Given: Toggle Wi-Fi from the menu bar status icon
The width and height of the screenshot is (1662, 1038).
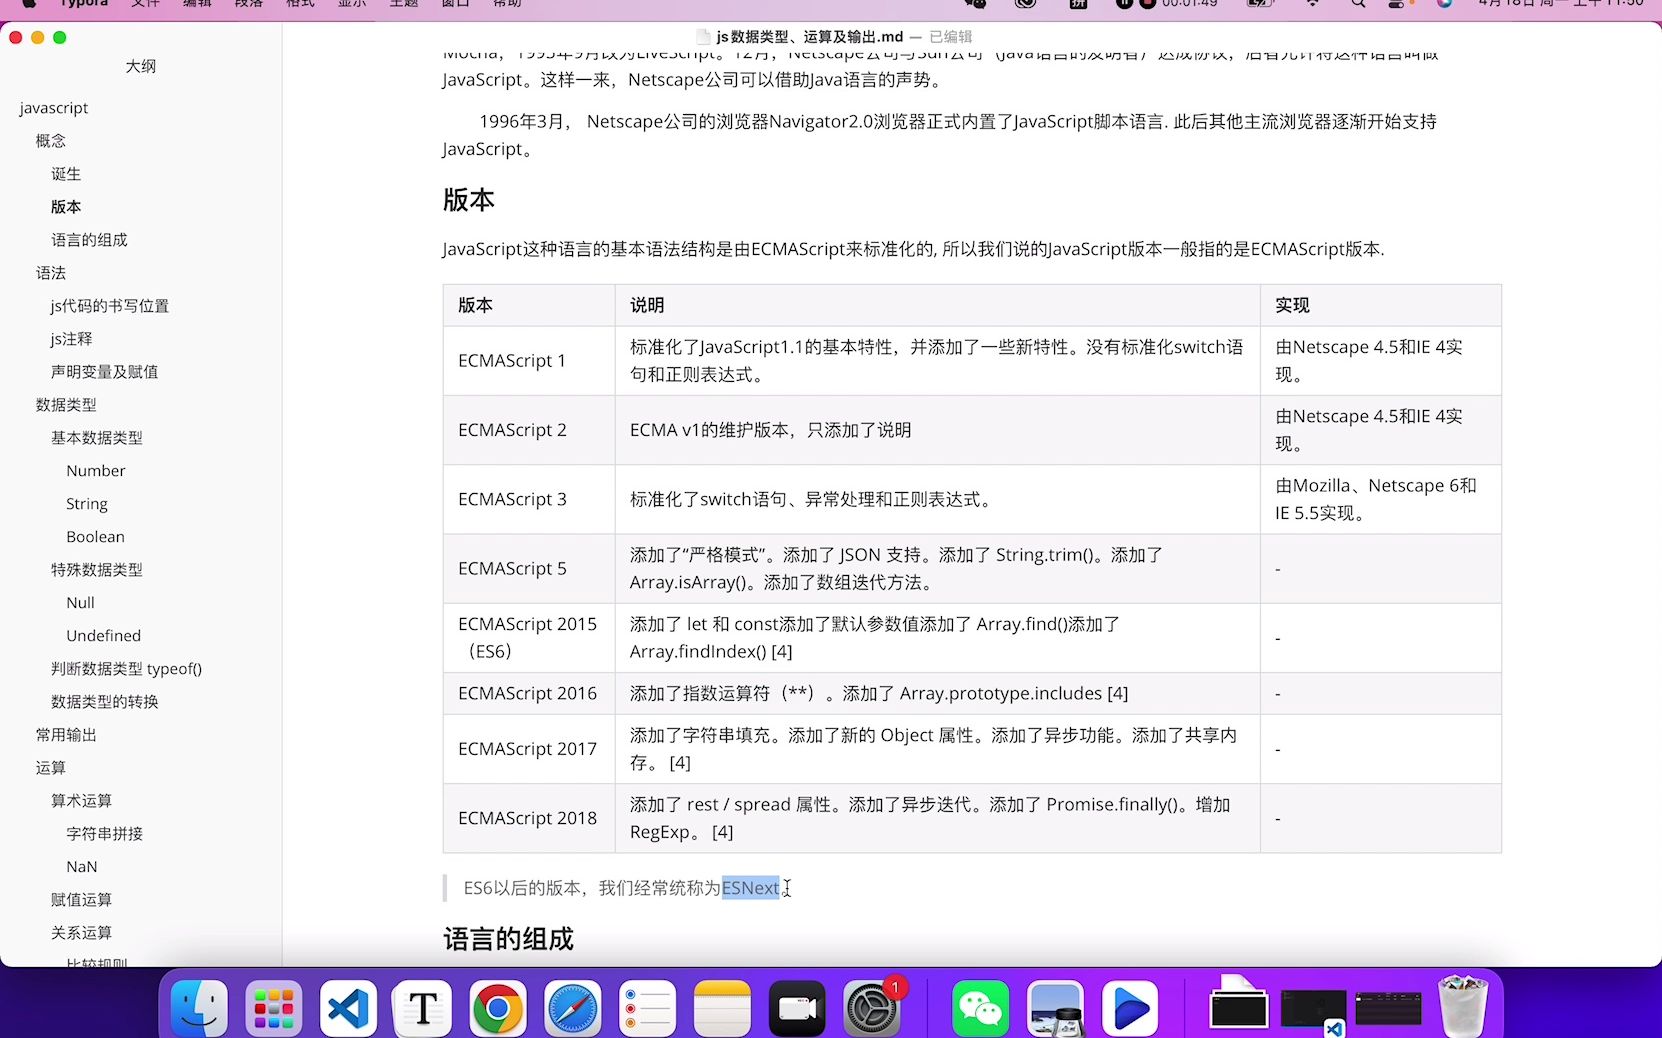Looking at the screenshot, I should pos(1311,4).
